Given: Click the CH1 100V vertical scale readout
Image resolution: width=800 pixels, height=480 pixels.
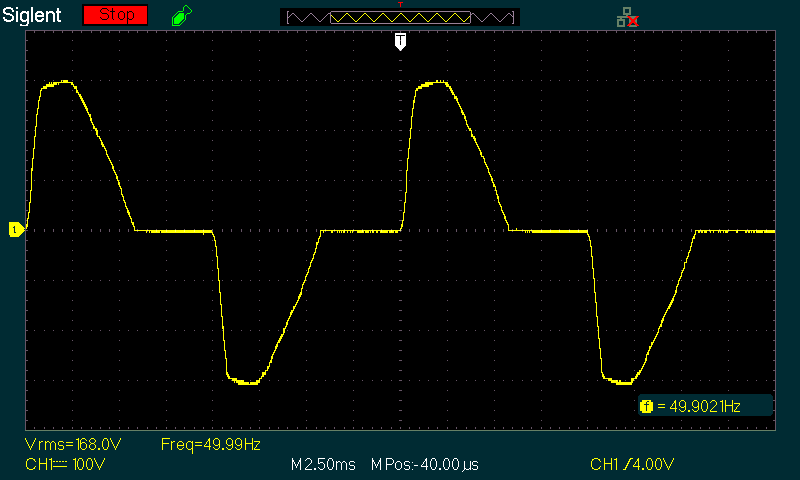Looking at the screenshot, I should tap(65, 465).
